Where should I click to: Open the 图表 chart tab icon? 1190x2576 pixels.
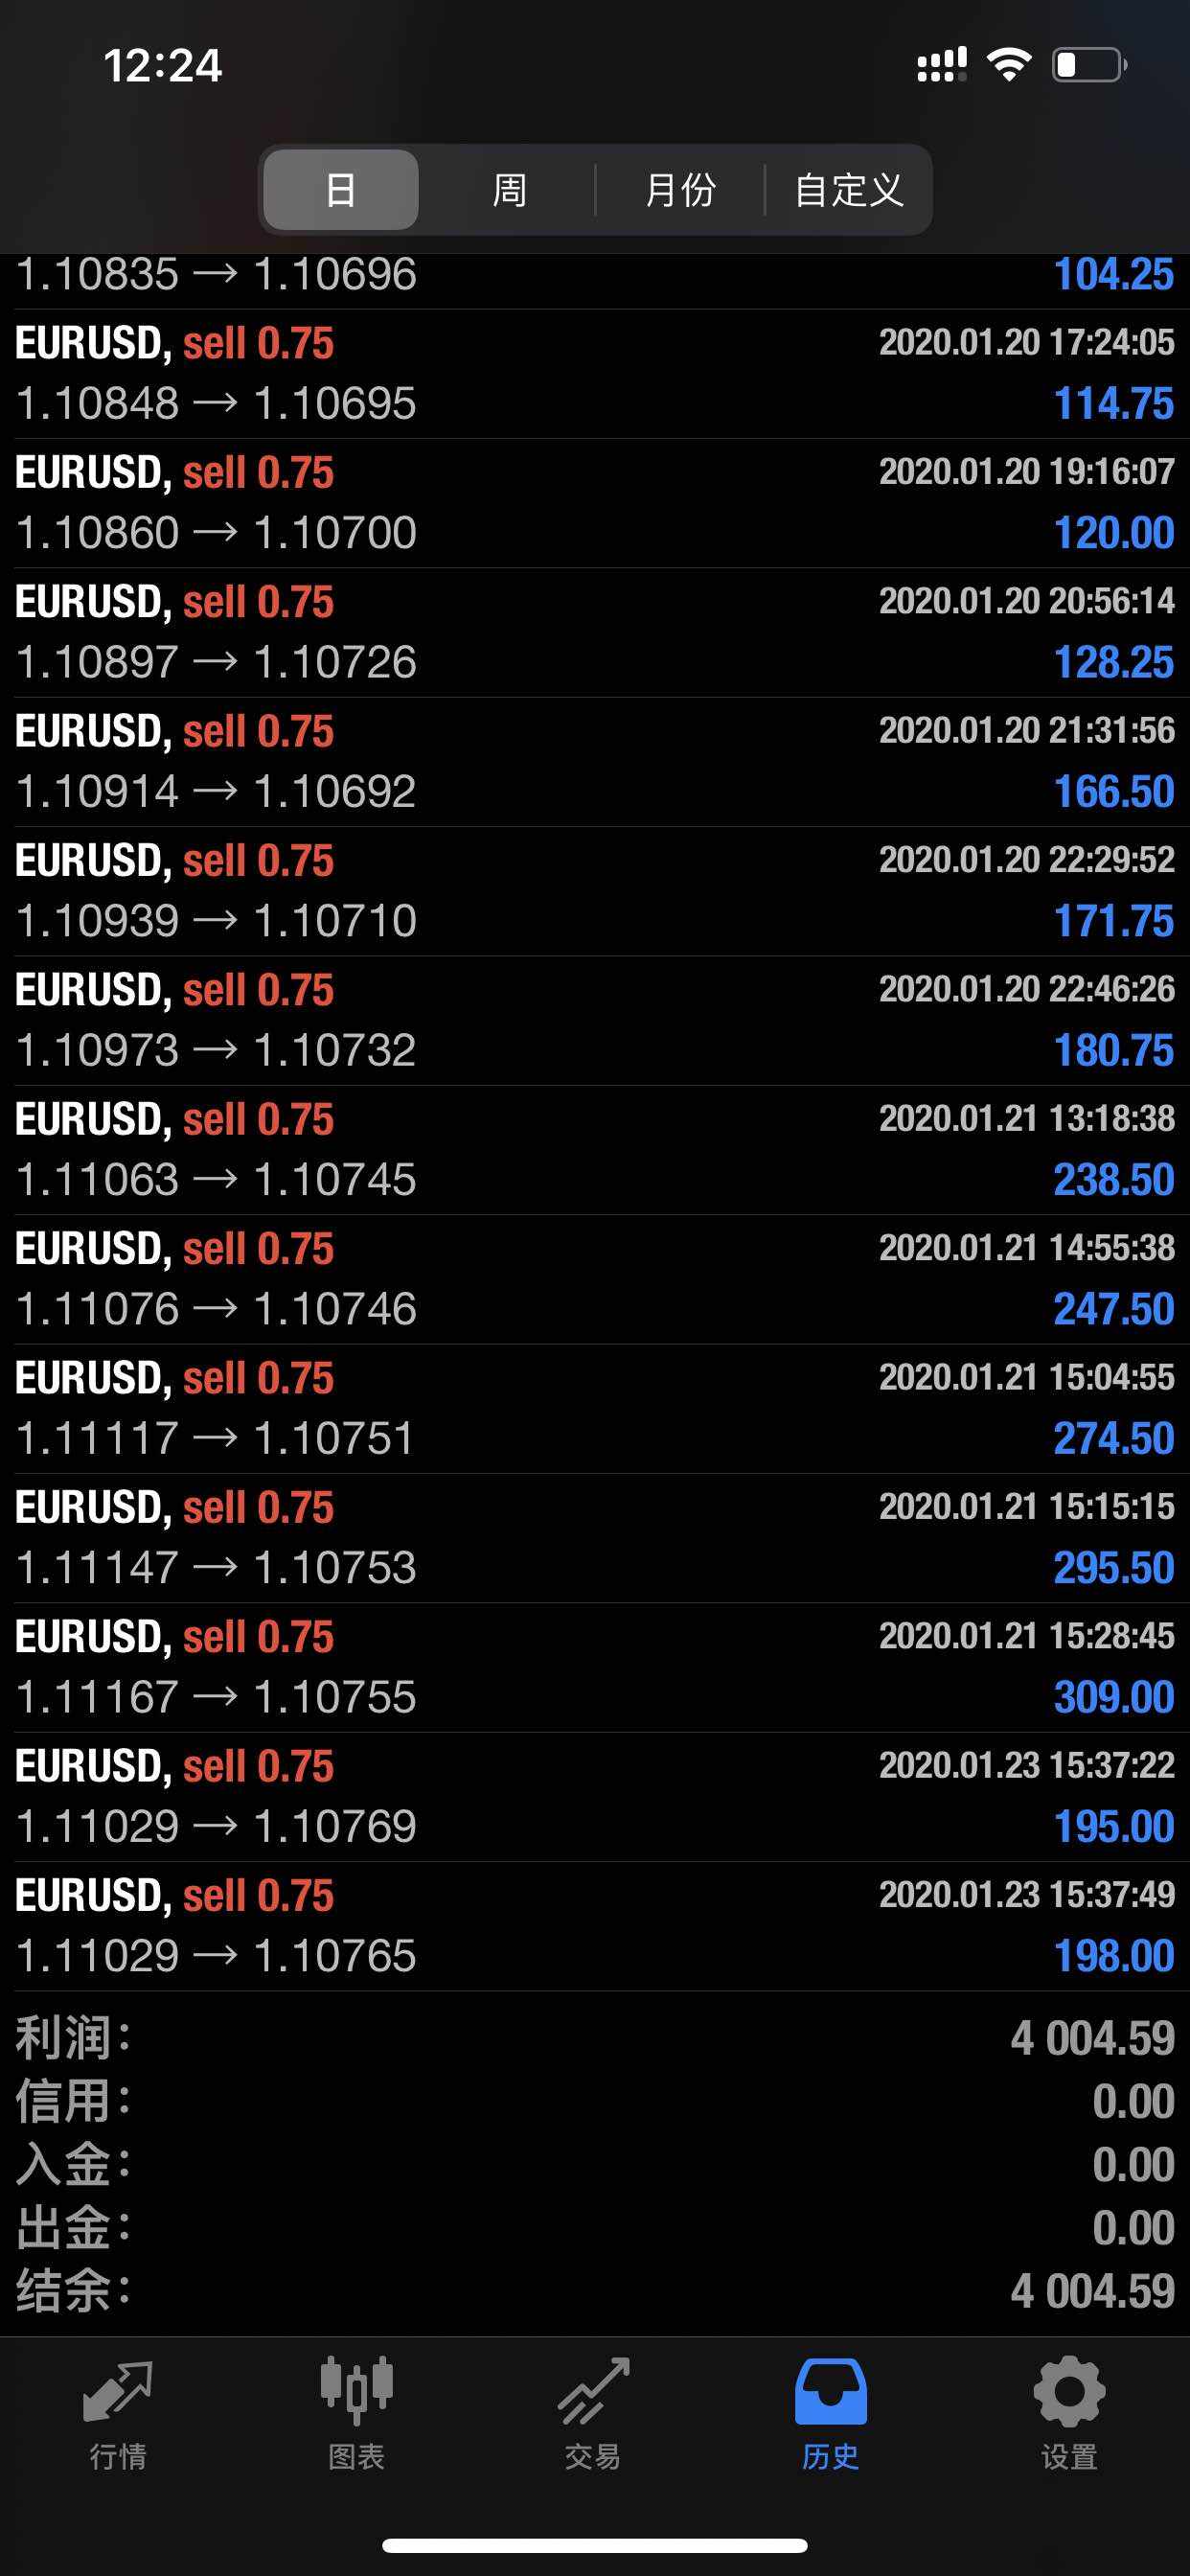click(x=356, y=2392)
